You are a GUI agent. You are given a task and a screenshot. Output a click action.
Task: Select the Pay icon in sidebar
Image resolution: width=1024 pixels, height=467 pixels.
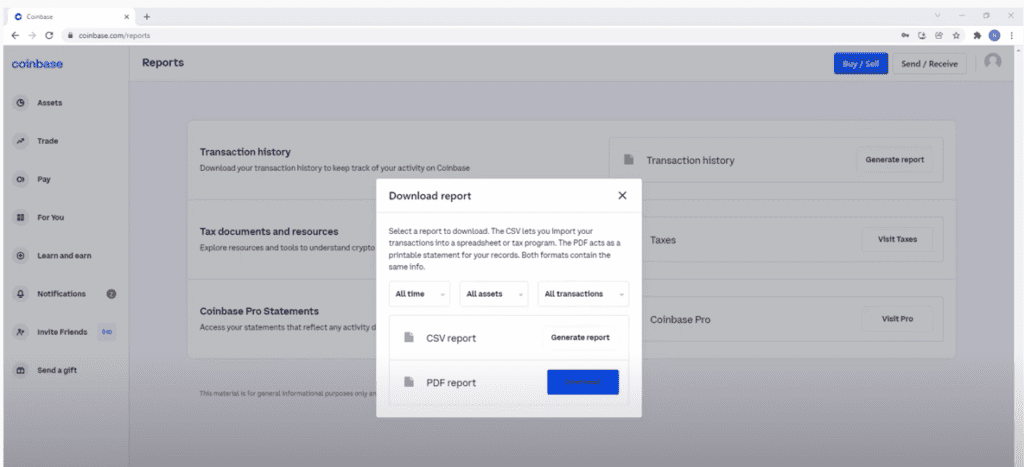20,180
